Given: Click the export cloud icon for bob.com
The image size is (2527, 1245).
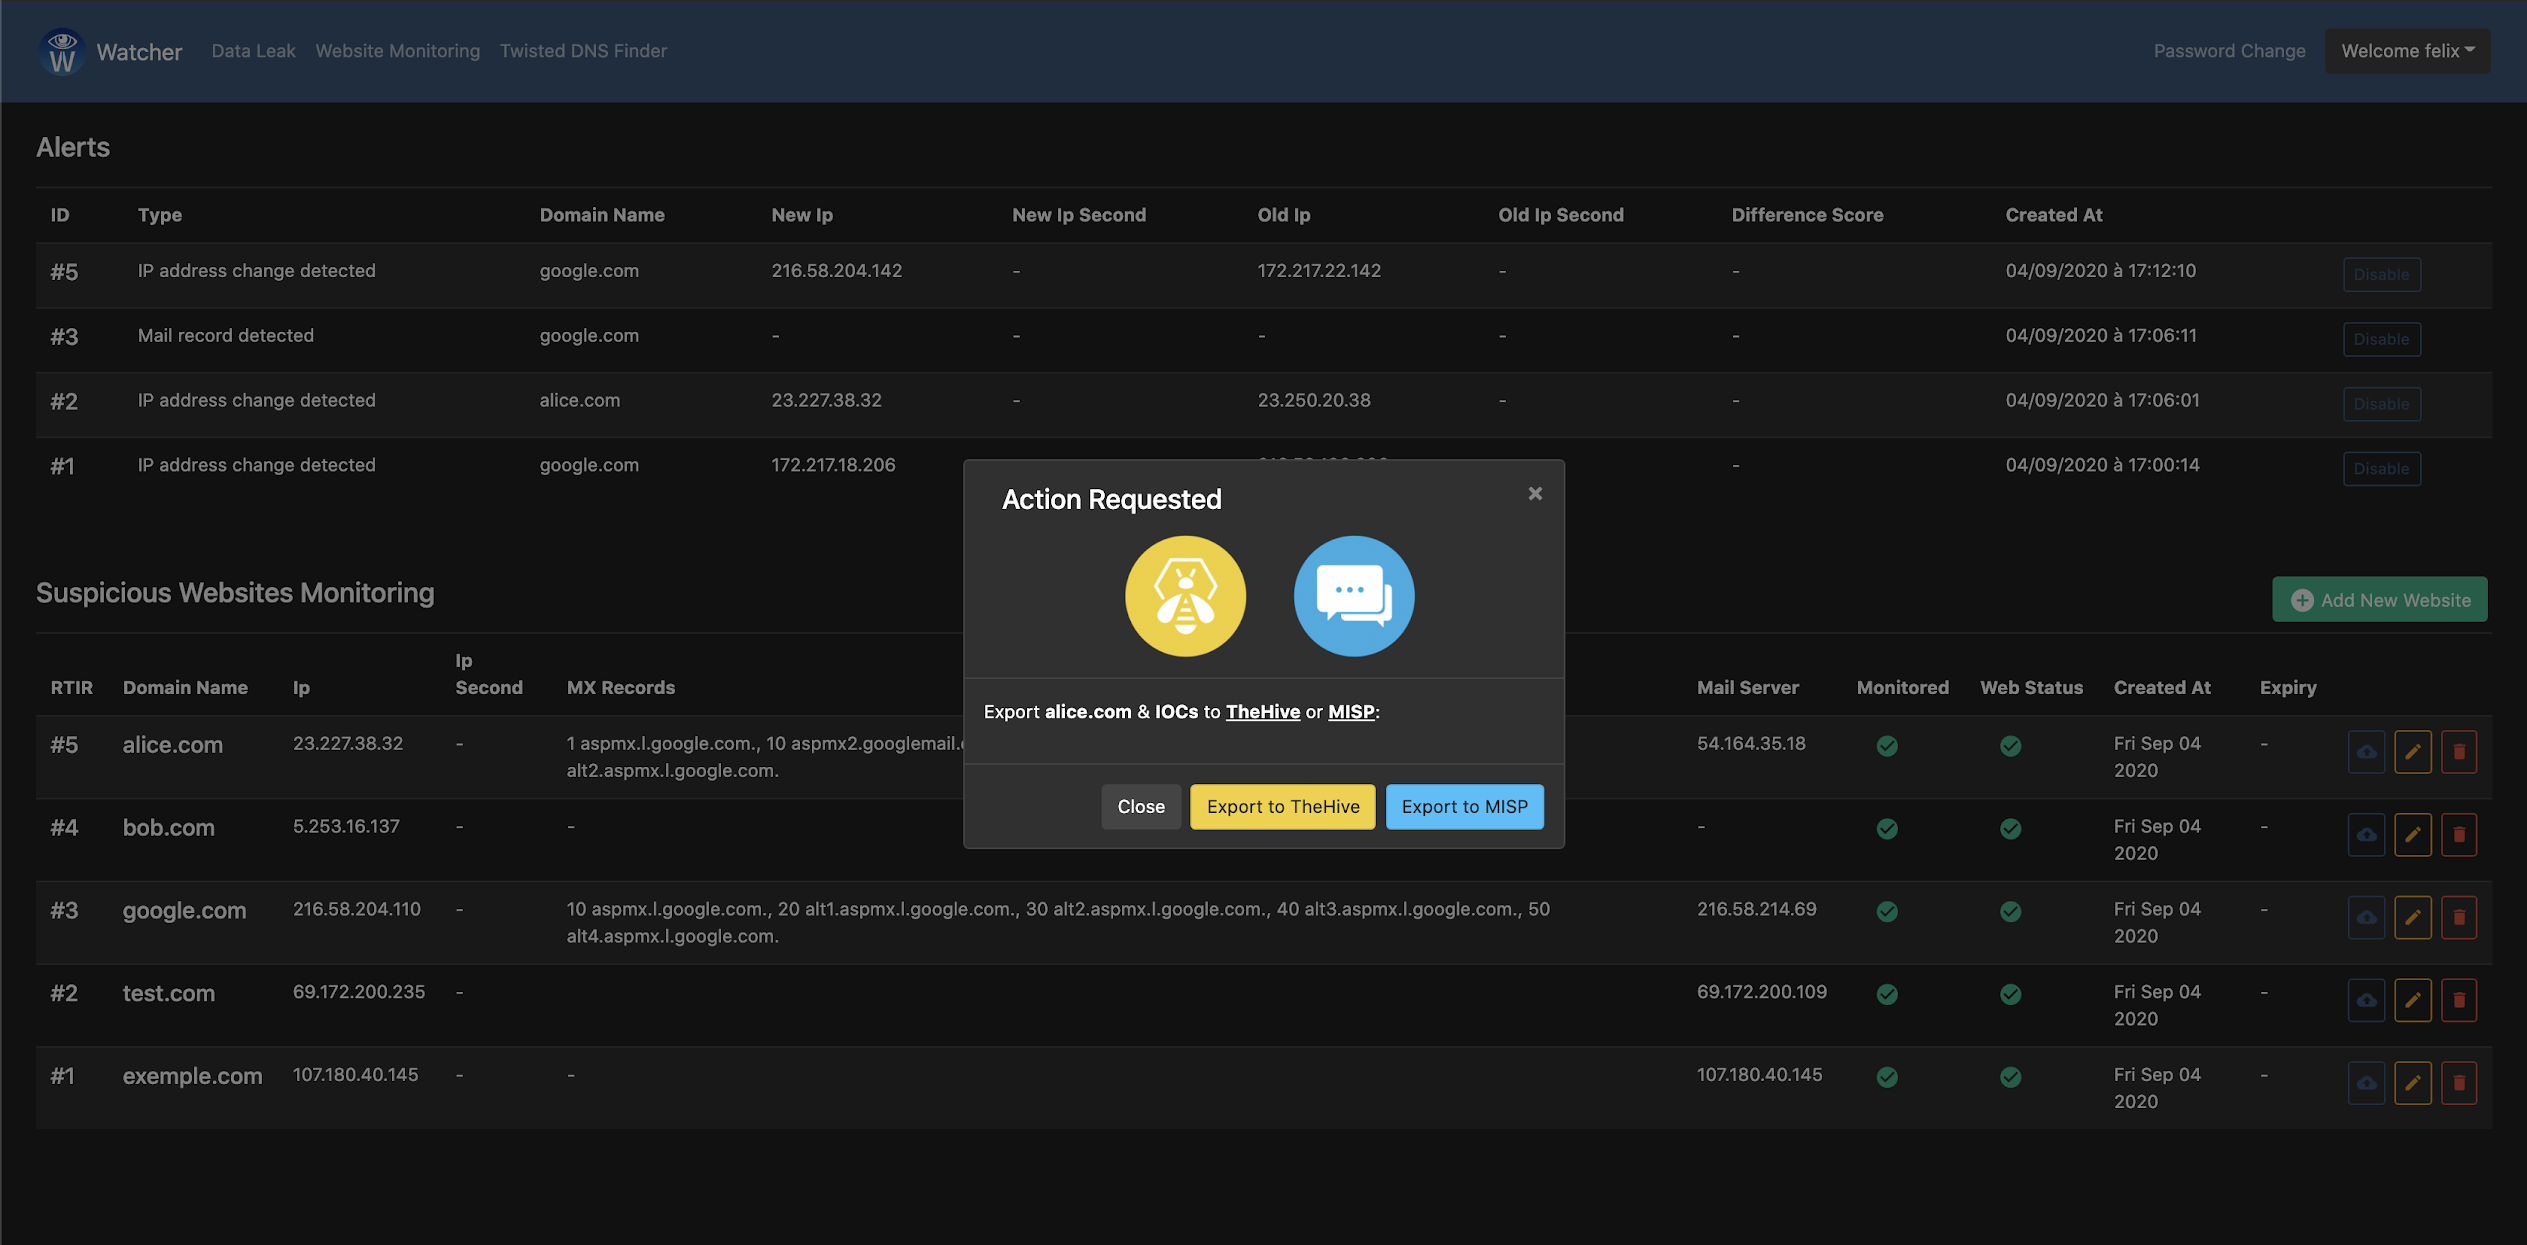Looking at the screenshot, I should click(x=2366, y=834).
